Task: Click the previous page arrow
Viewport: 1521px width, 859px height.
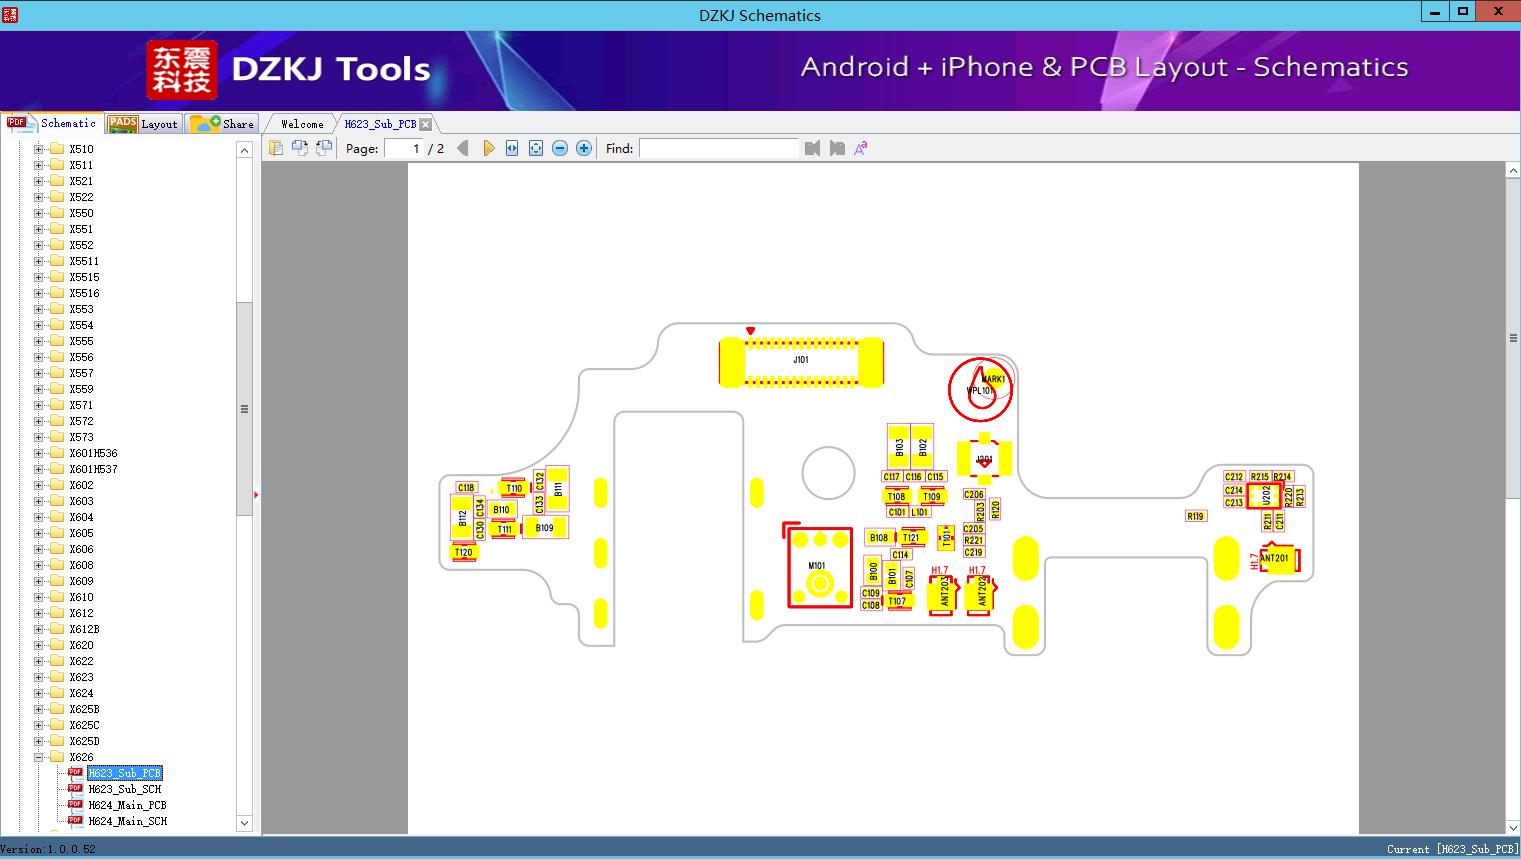Action: tap(462, 148)
